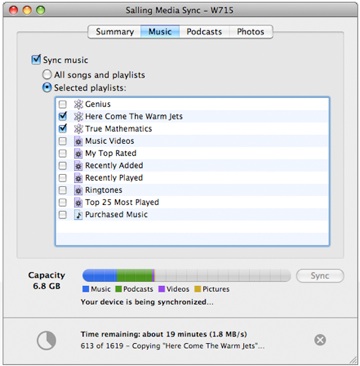The height and width of the screenshot is (366, 360).
Task: Click the green Podcasts segment of capacity bar
Action: point(135,276)
